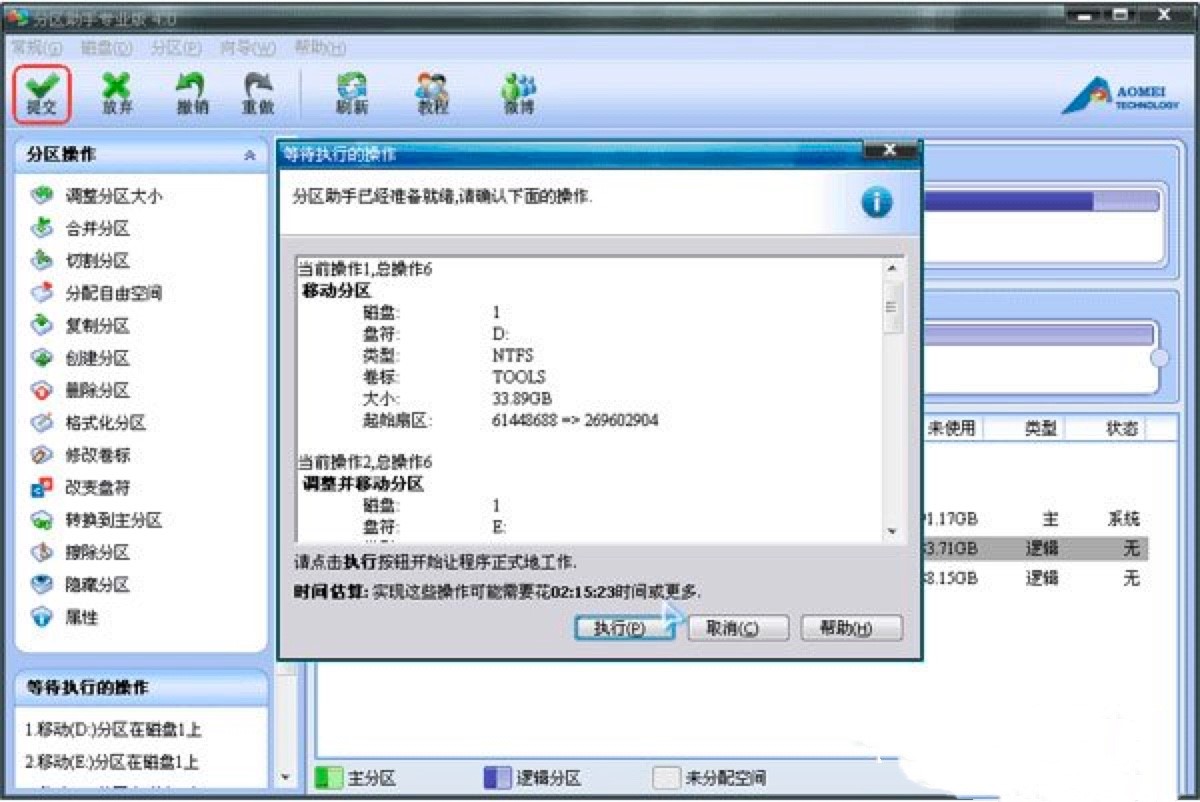Click the 类型 column header
Image resolution: width=1200 pixels, height=802 pixels.
coord(1040,428)
